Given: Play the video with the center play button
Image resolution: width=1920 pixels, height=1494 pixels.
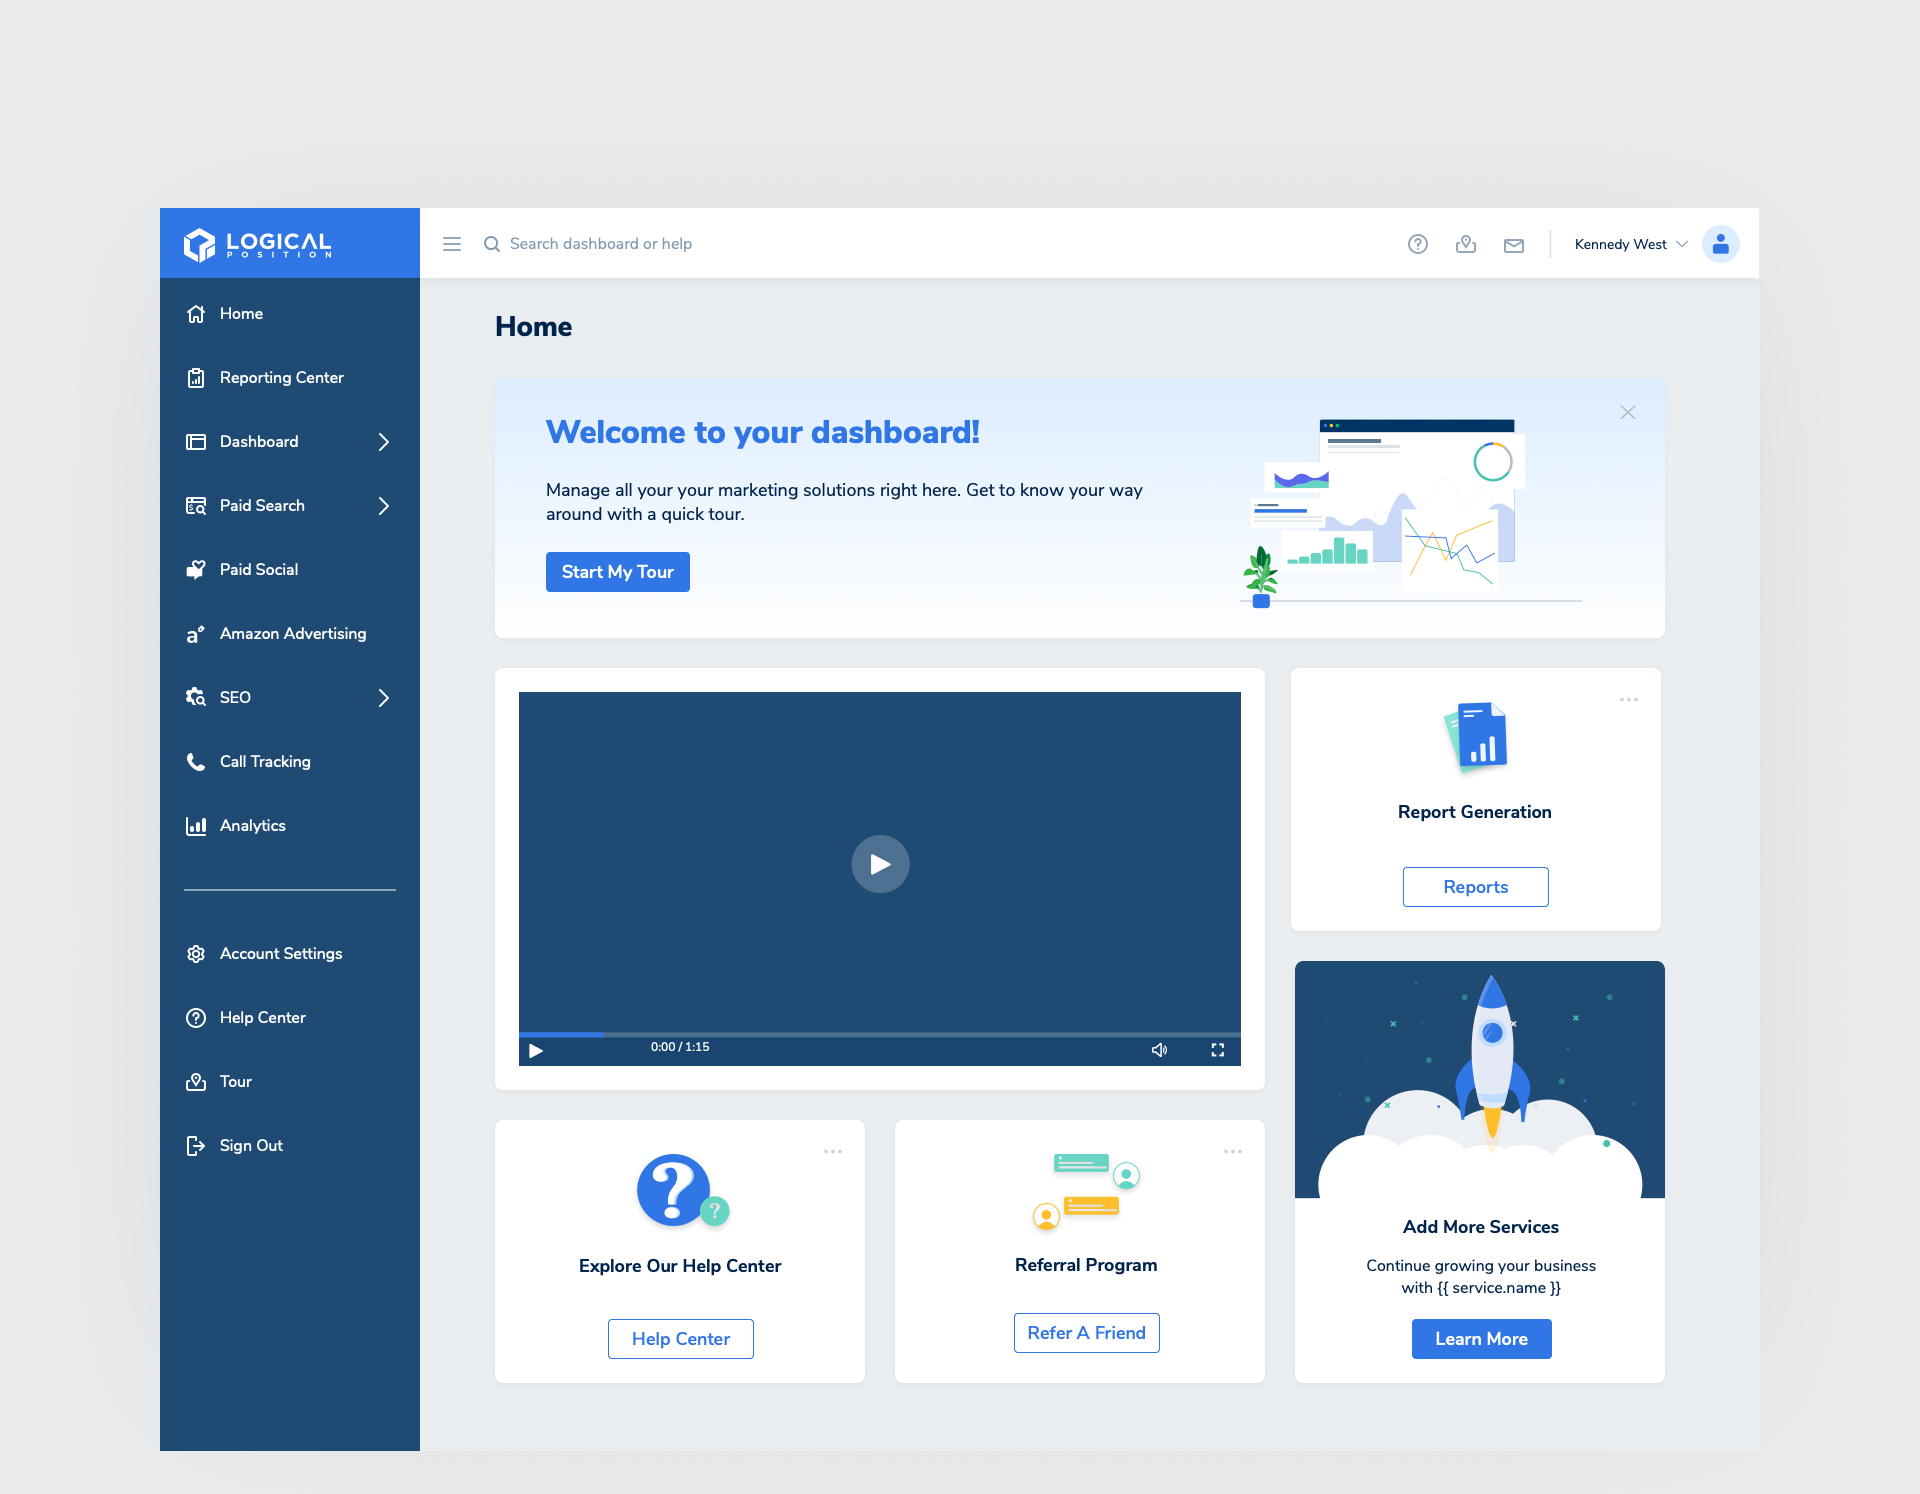Looking at the screenshot, I should coord(880,864).
